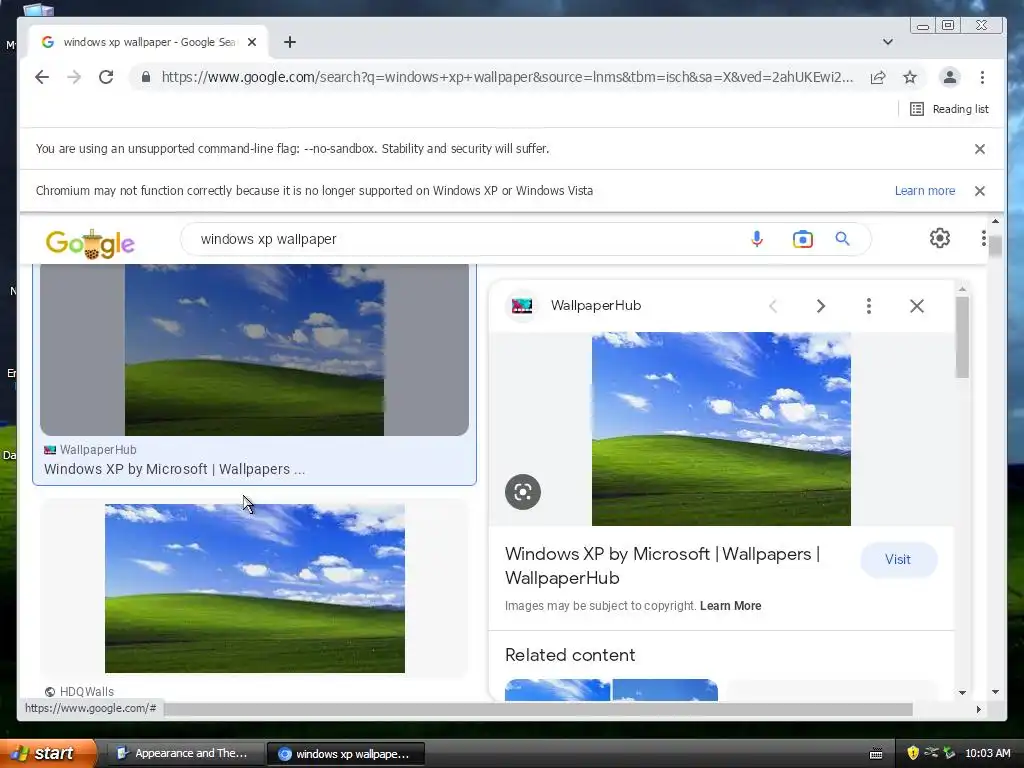Share this page via share icon
Screen dimensions: 1024x768
tap(878, 78)
